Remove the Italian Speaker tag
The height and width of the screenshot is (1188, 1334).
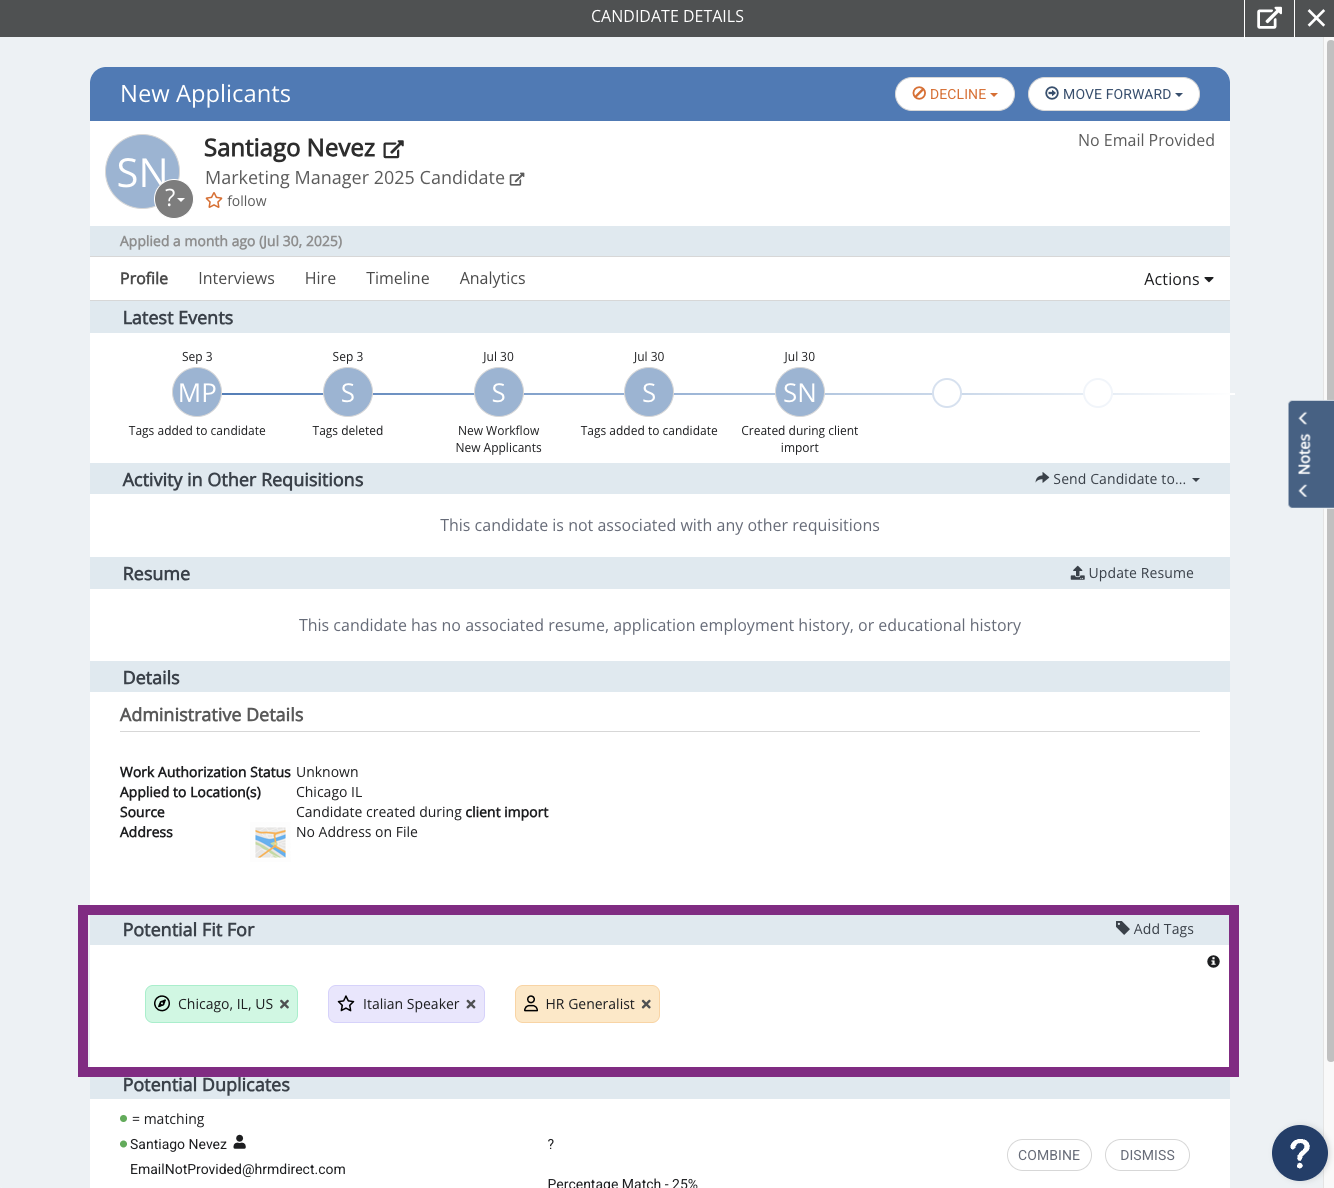[471, 1004]
